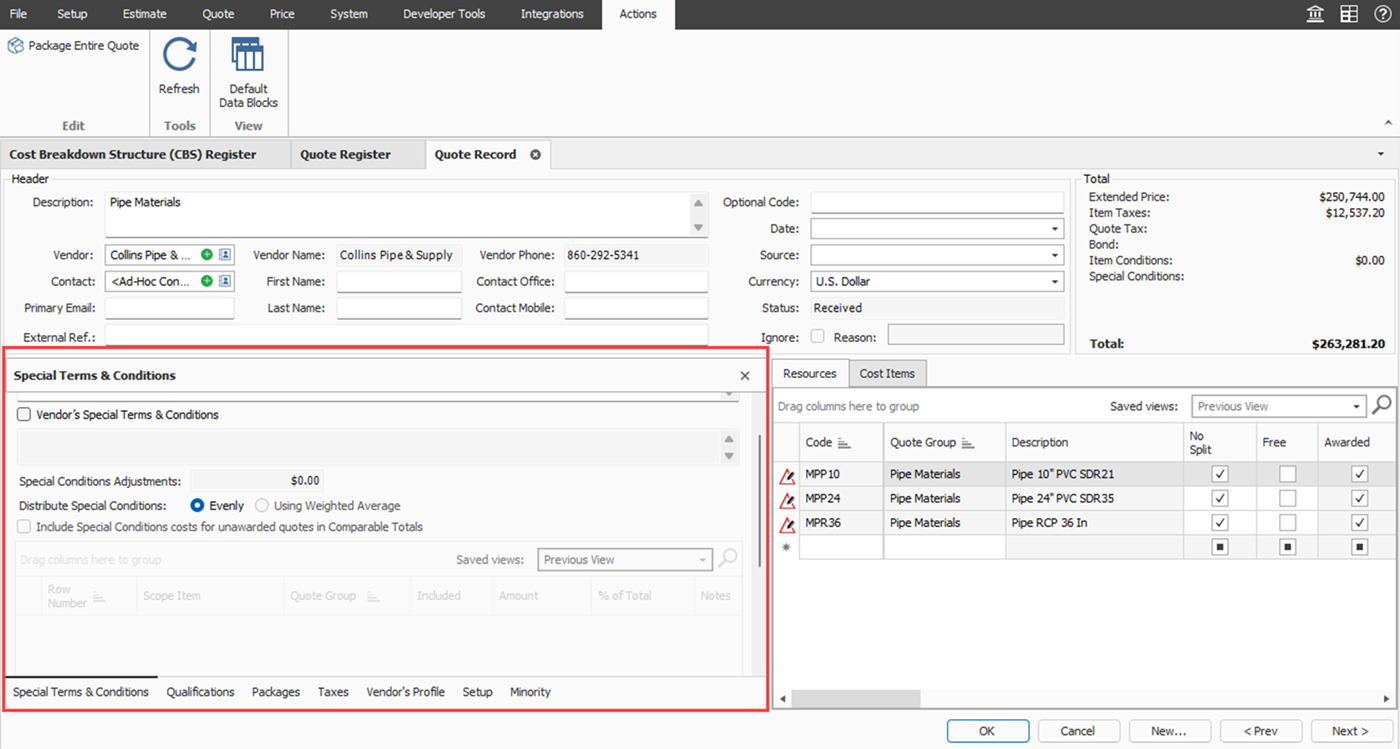Click the OK button
The width and height of the screenshot is (1400, 749).
987,731
